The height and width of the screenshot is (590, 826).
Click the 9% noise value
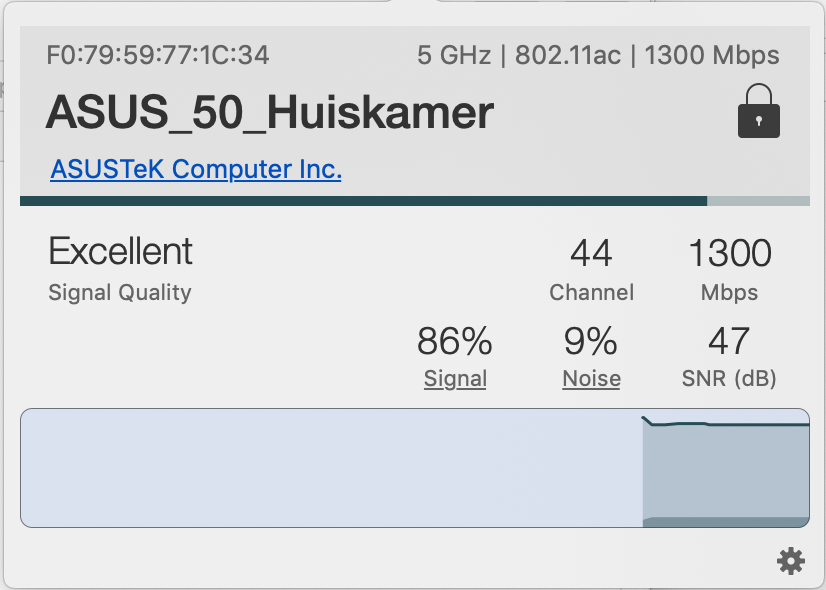click(591, 341)
